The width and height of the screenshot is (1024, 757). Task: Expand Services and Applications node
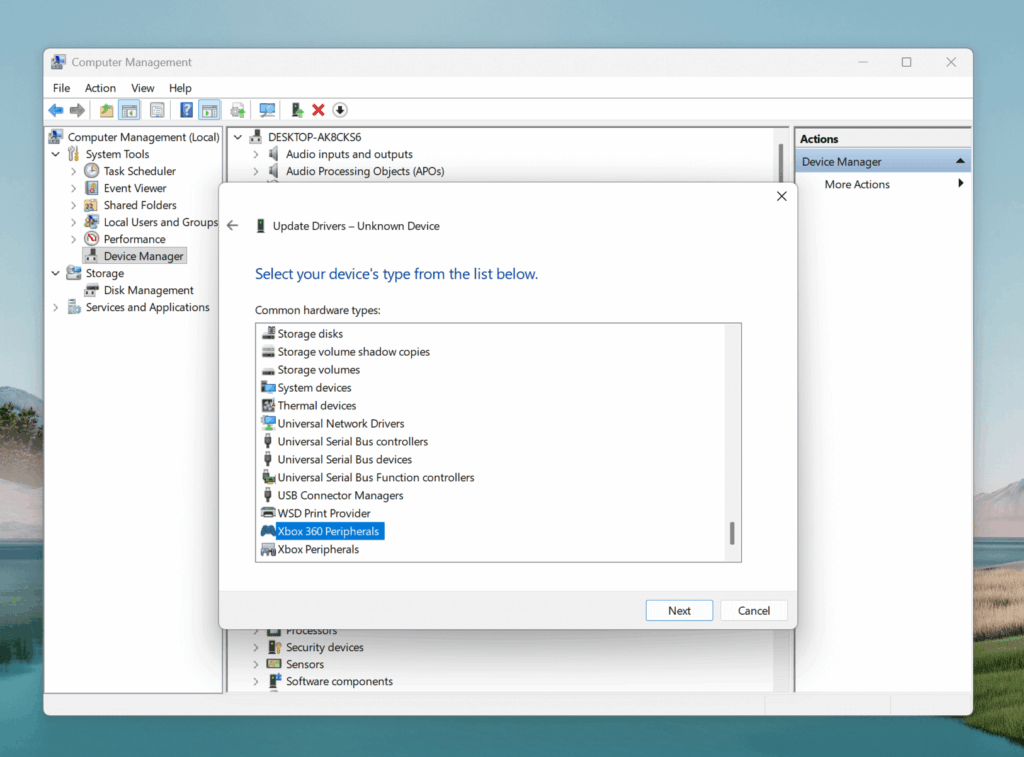(56, 308)
